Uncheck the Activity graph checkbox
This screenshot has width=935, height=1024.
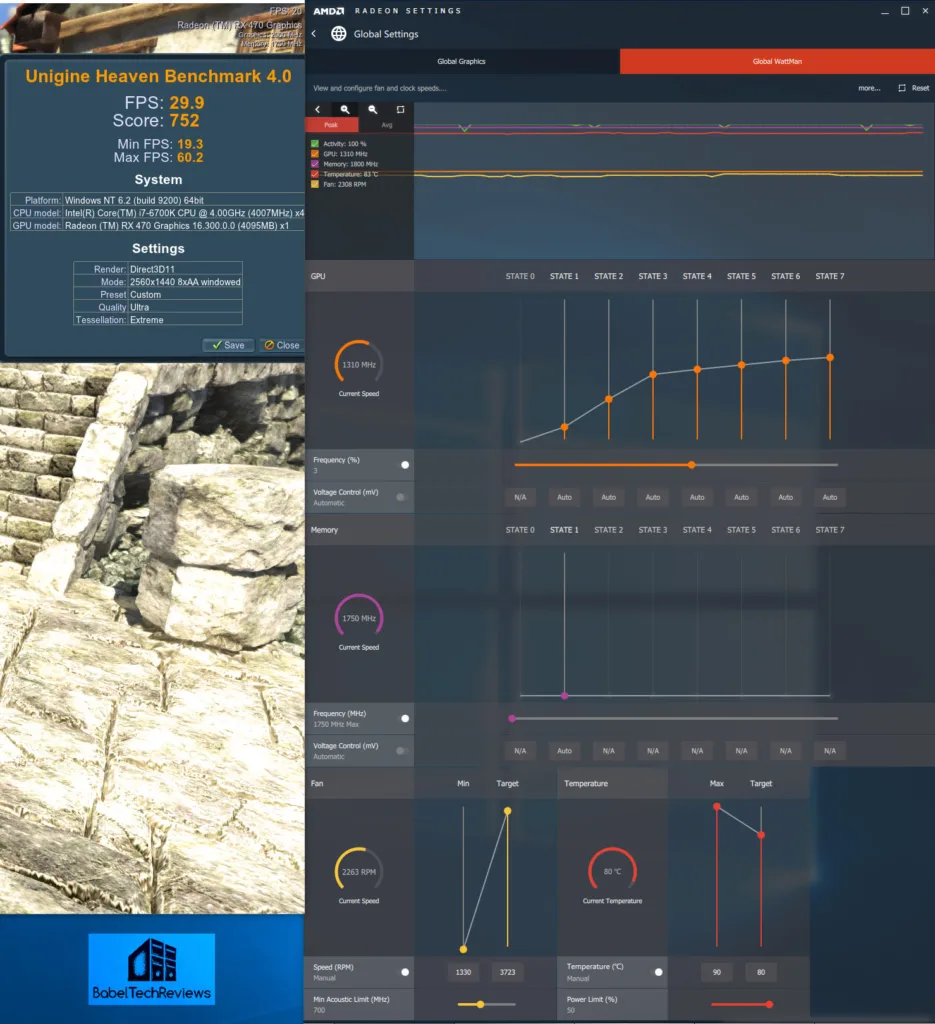point(315,144)
